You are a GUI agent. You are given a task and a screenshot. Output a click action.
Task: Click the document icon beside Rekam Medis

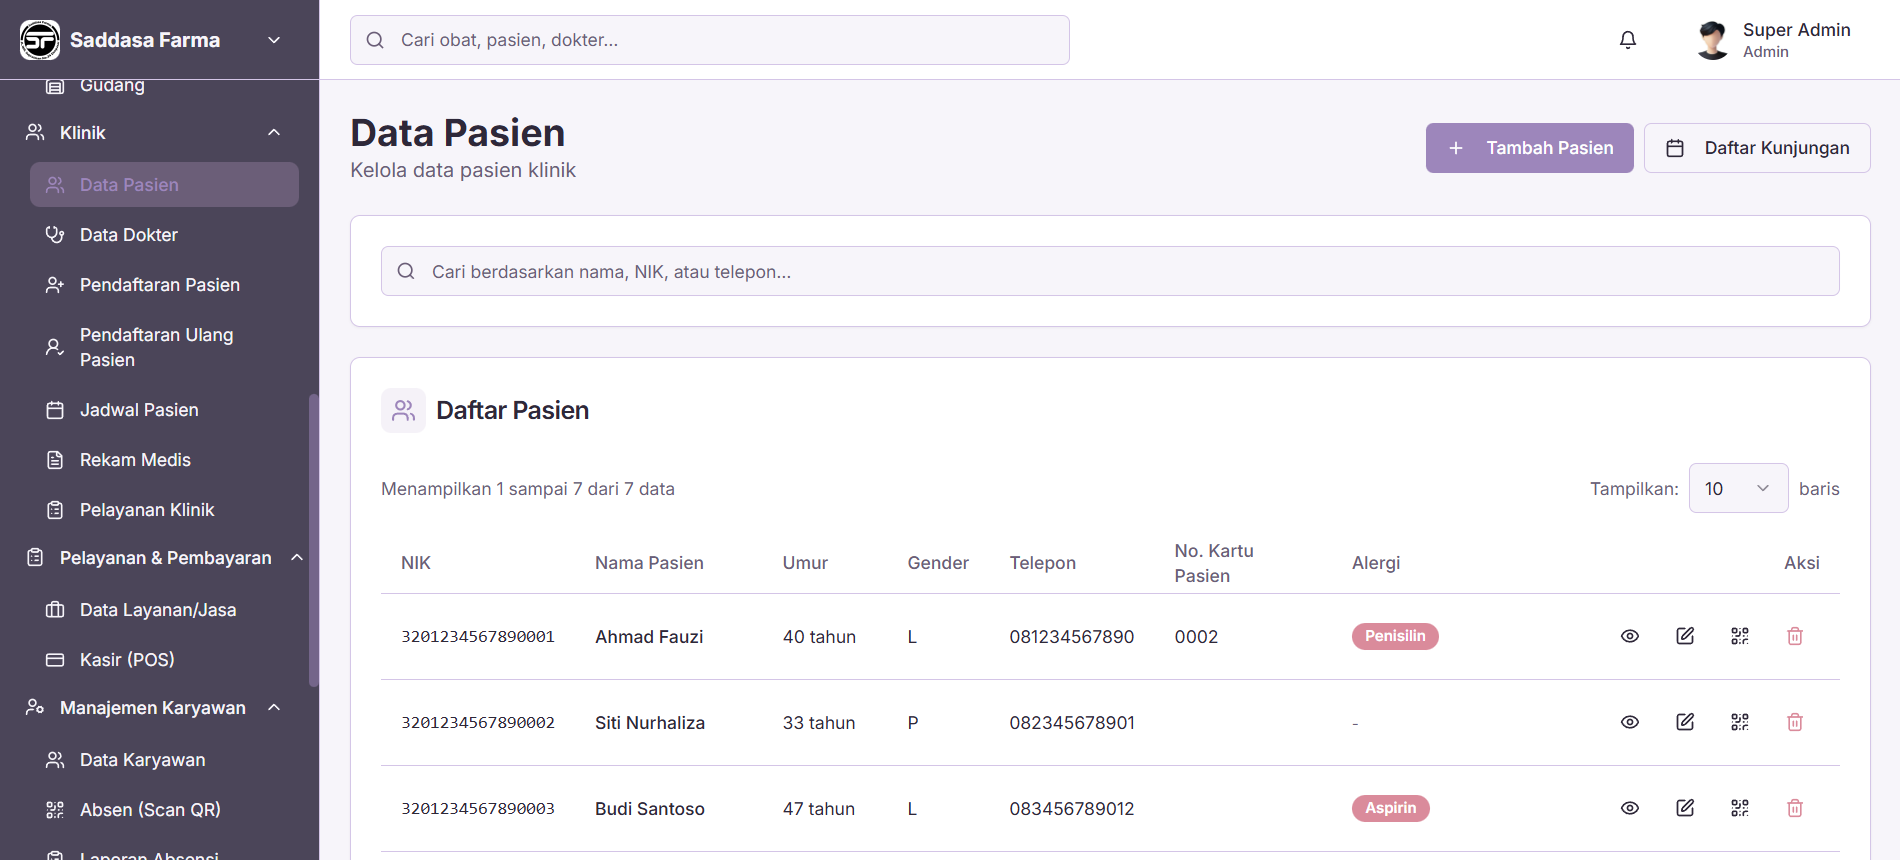(x=55, y=460)
